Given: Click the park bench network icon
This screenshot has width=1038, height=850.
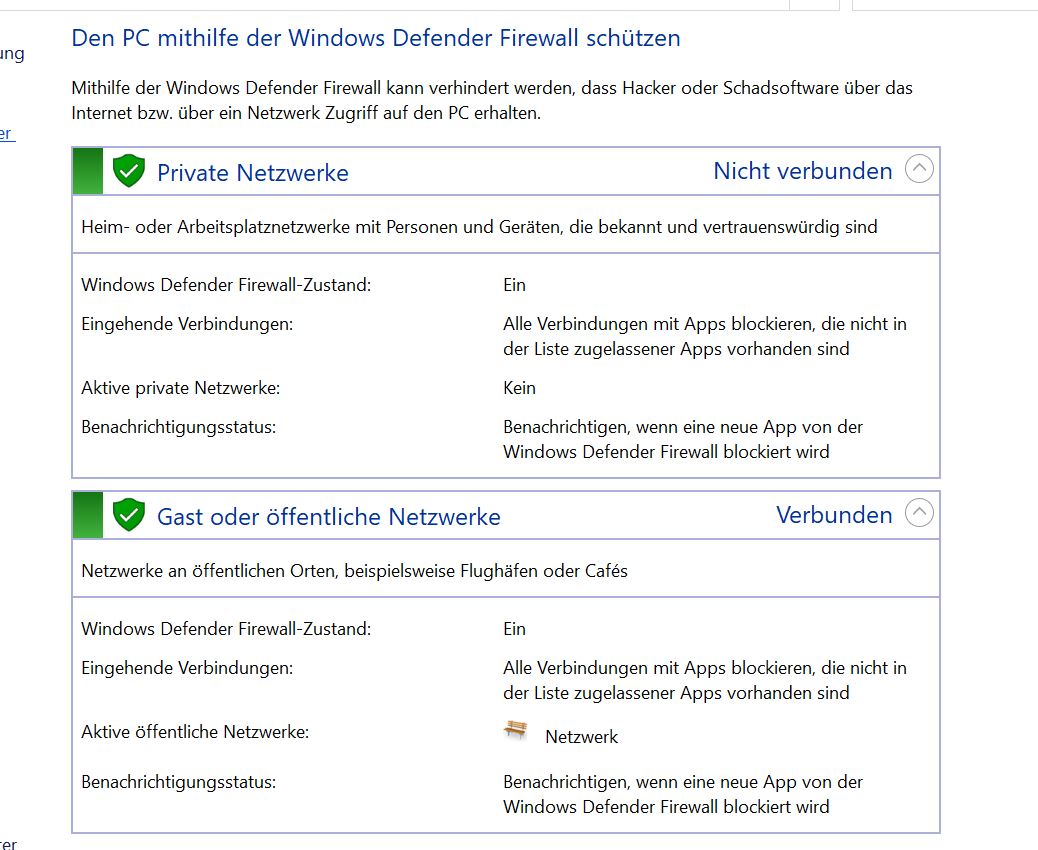Looking at the screenshot, I should coord(516,730).
